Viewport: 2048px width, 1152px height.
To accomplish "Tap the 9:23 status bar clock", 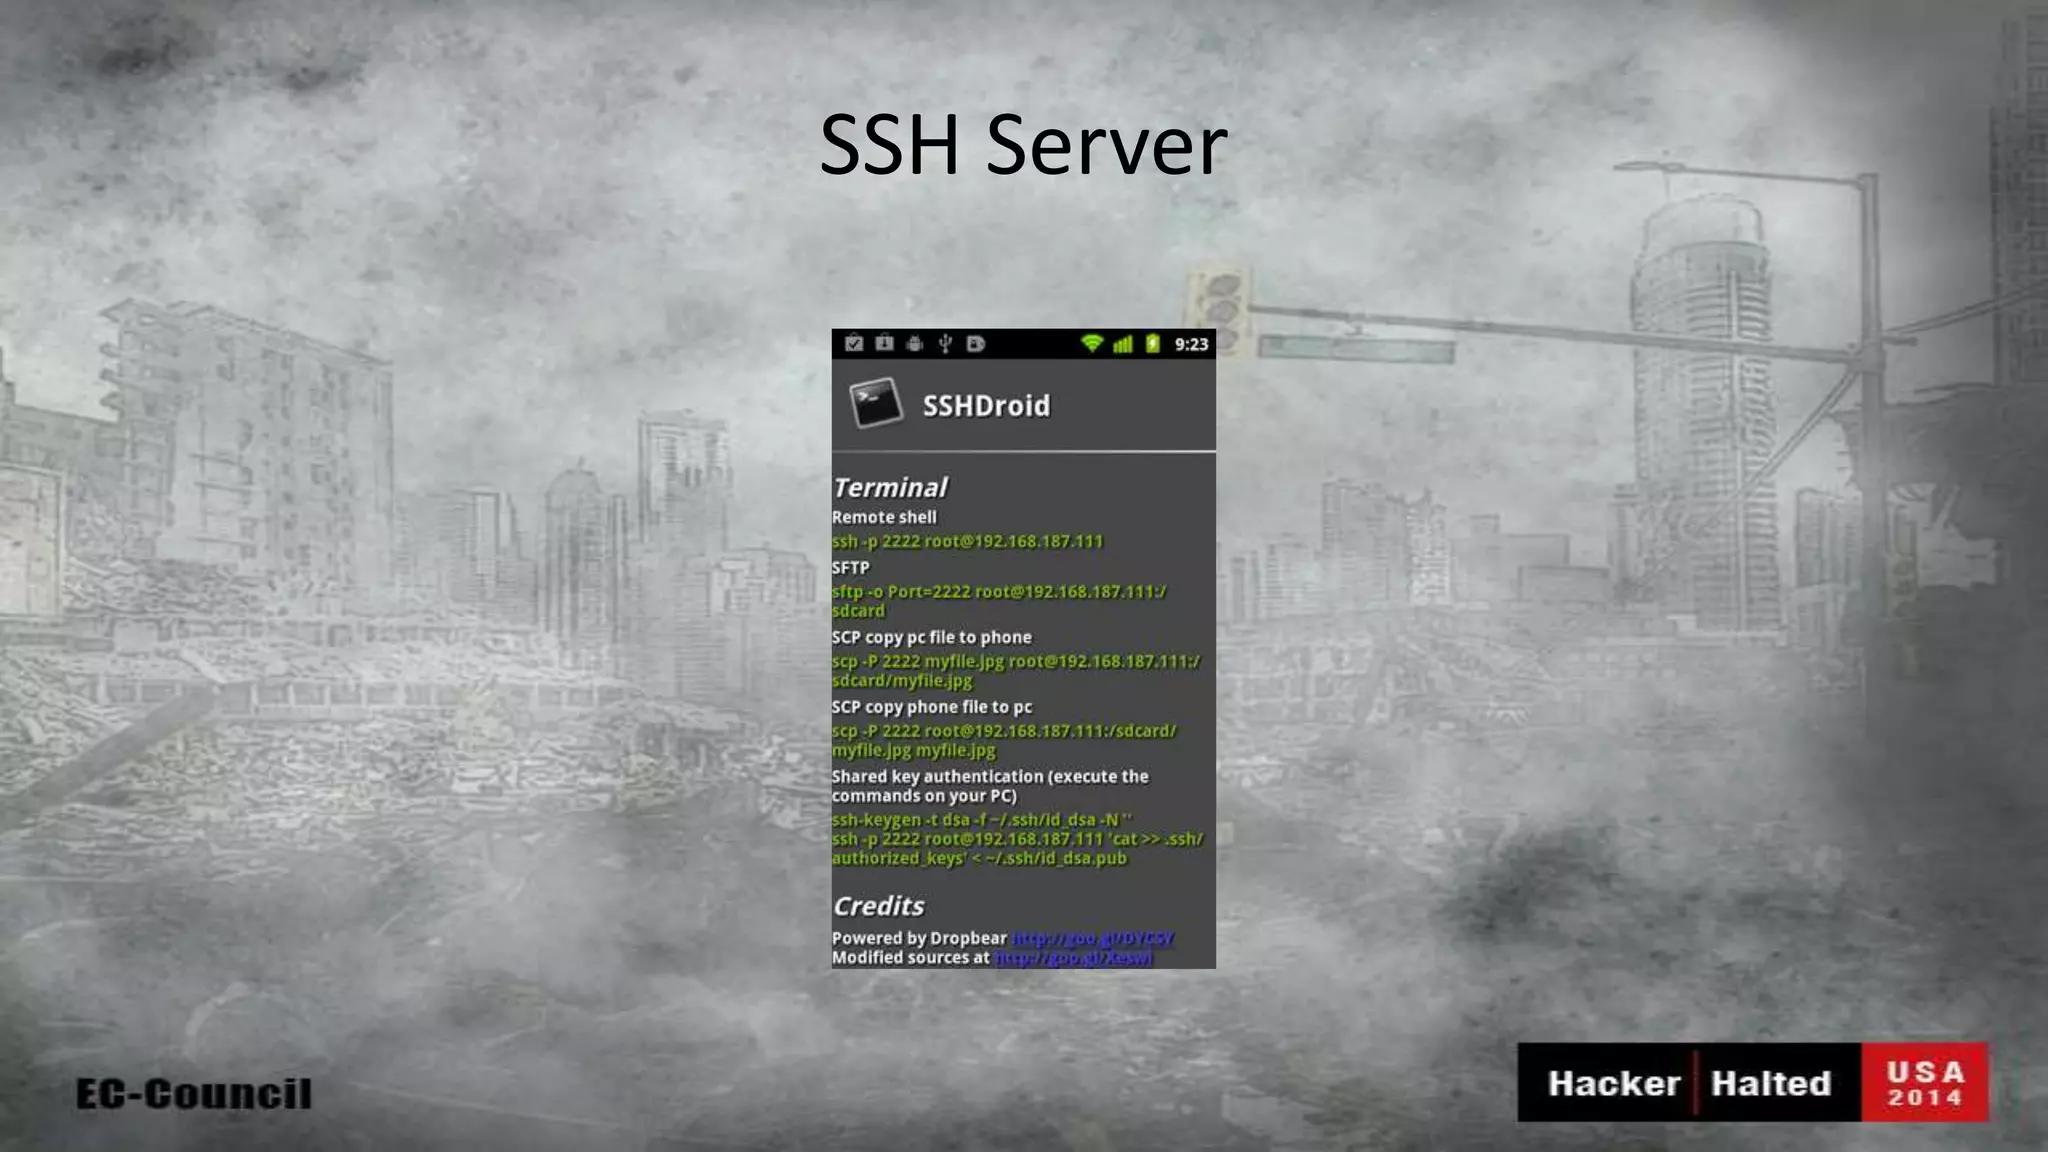I will [1191, 344].
